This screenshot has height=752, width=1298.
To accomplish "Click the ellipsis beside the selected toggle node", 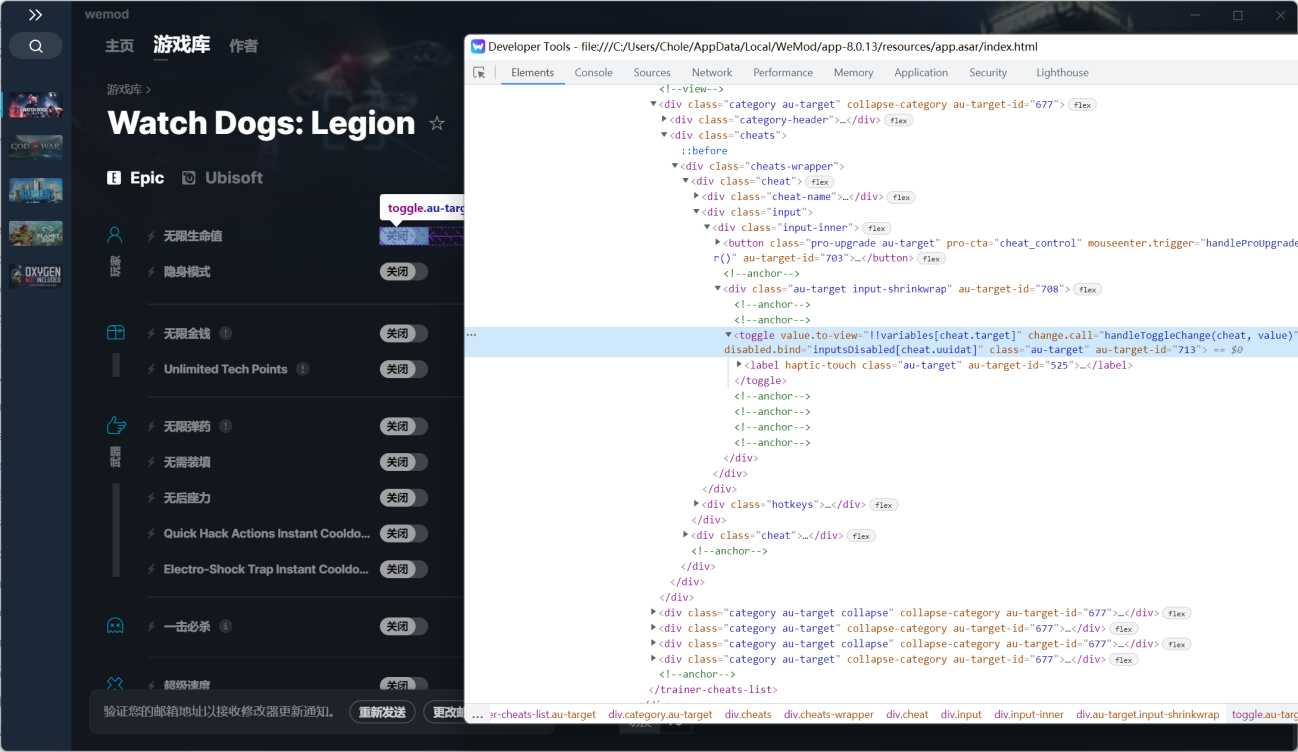I will (x=472, y=335).
